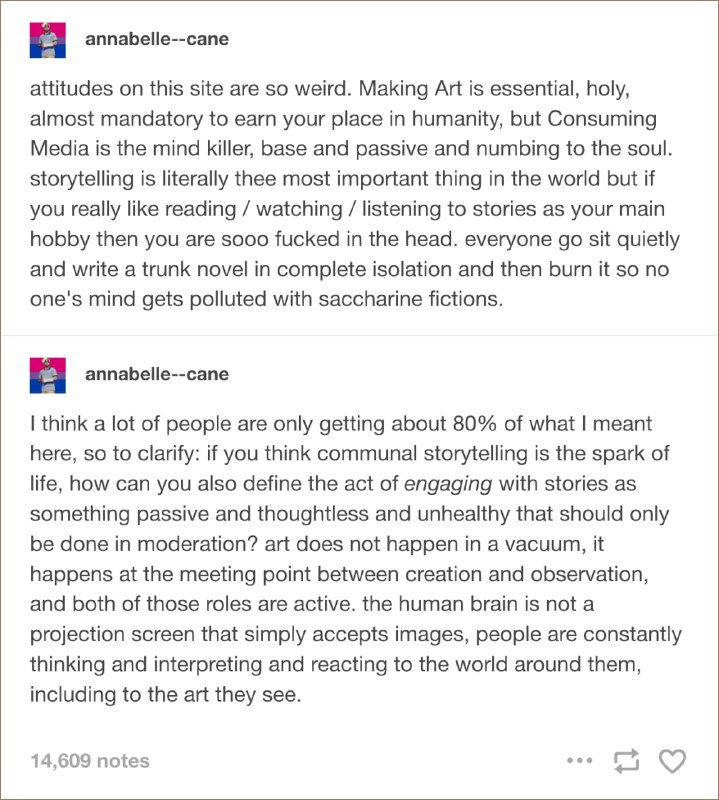Click the opening words "attitudes on this site"
This screenshot has height=800, width=719.
point(115,89)
